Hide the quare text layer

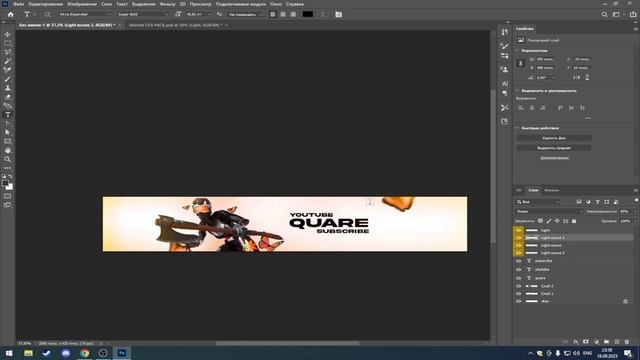click(x=518, y=278)
